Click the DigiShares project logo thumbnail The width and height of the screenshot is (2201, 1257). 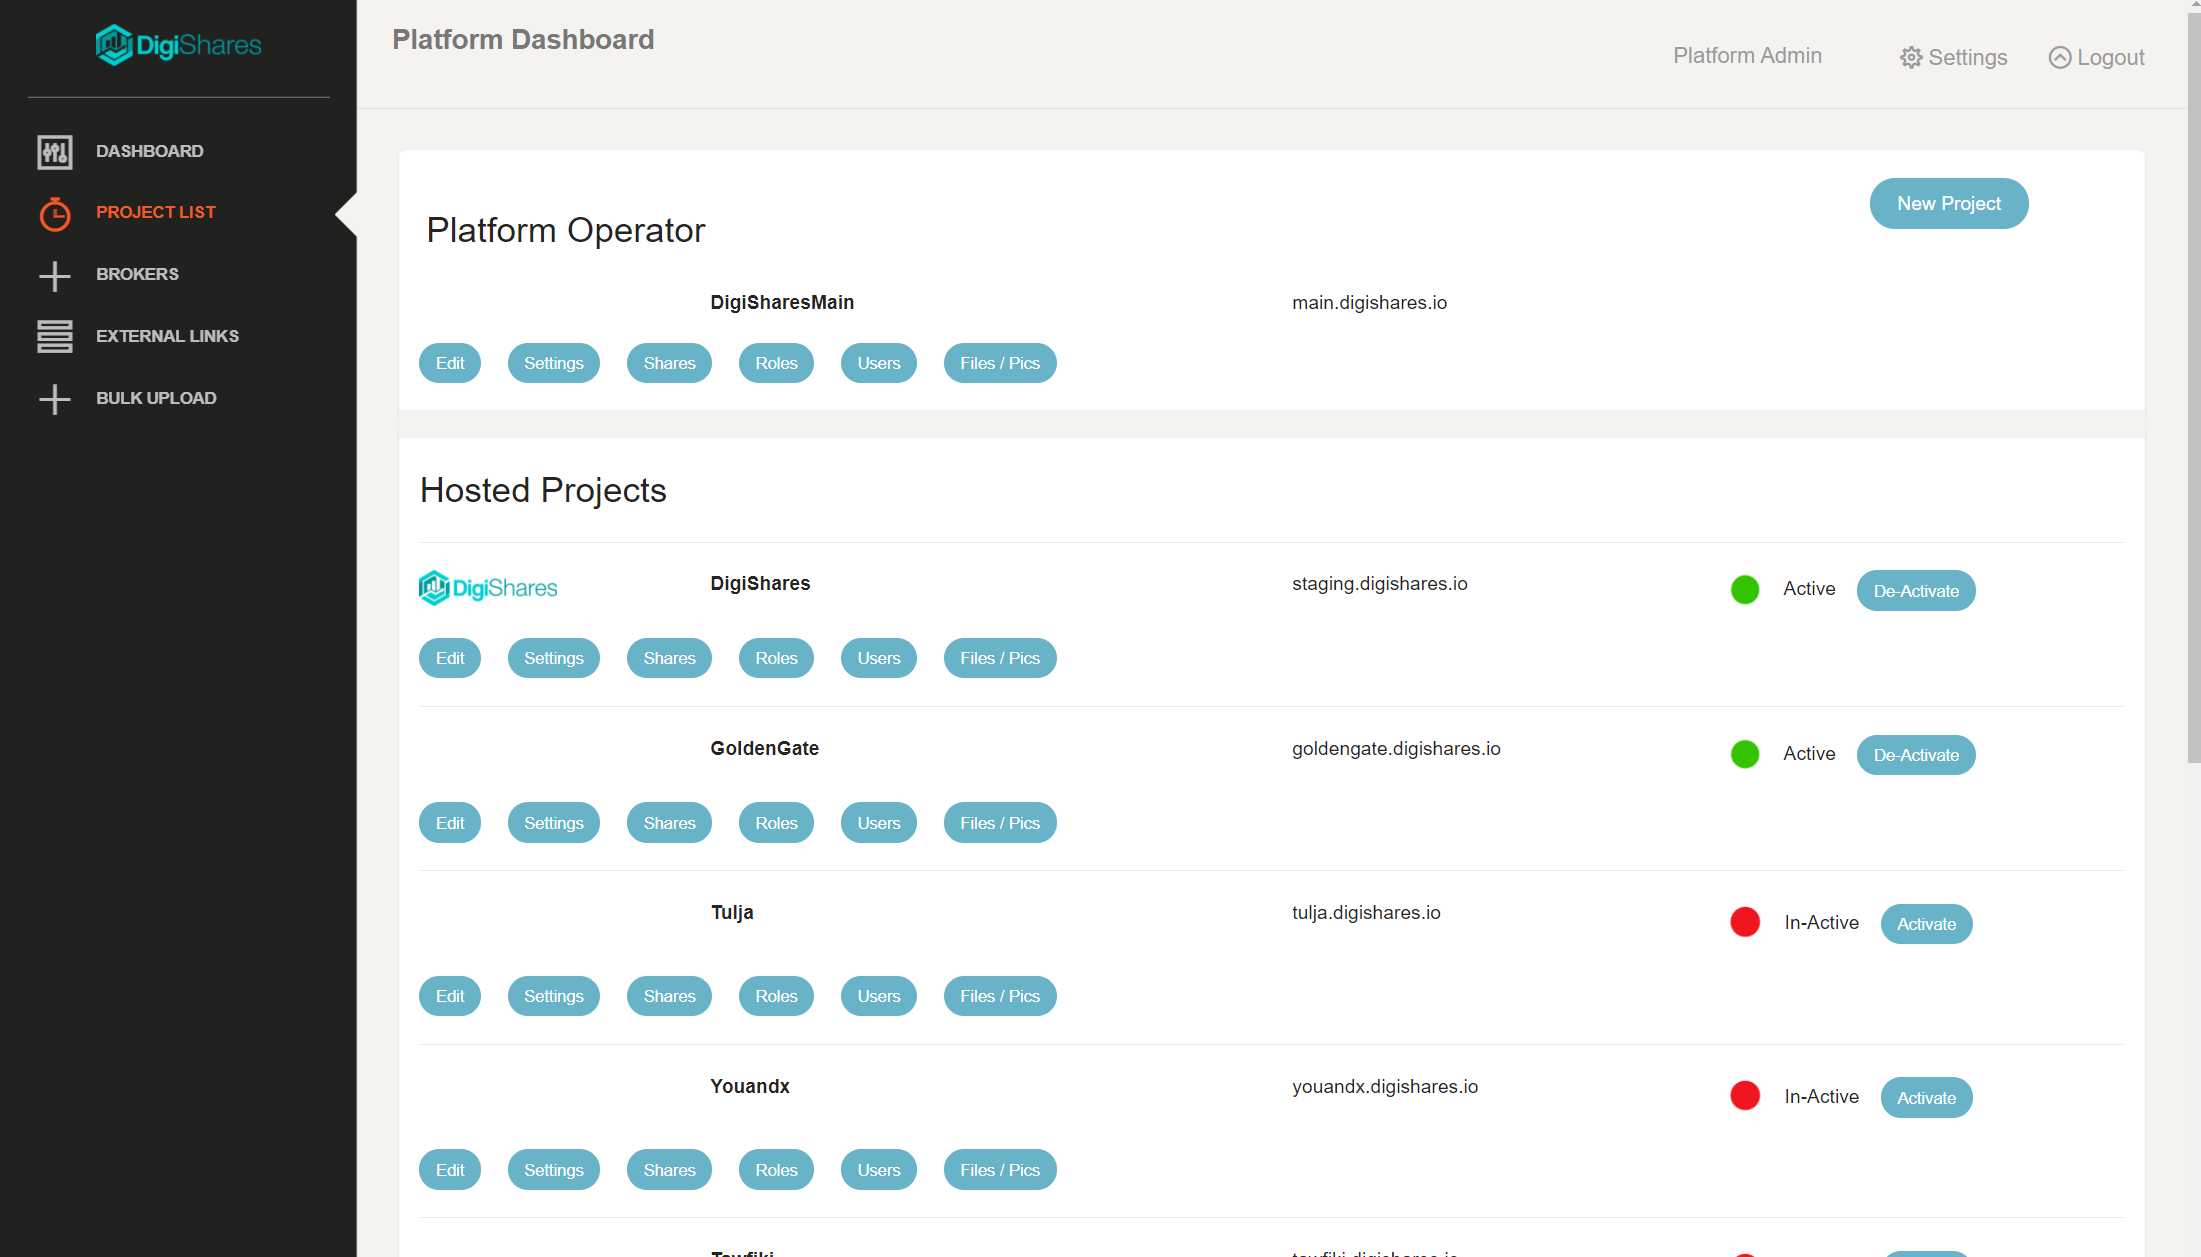point(488,588)
